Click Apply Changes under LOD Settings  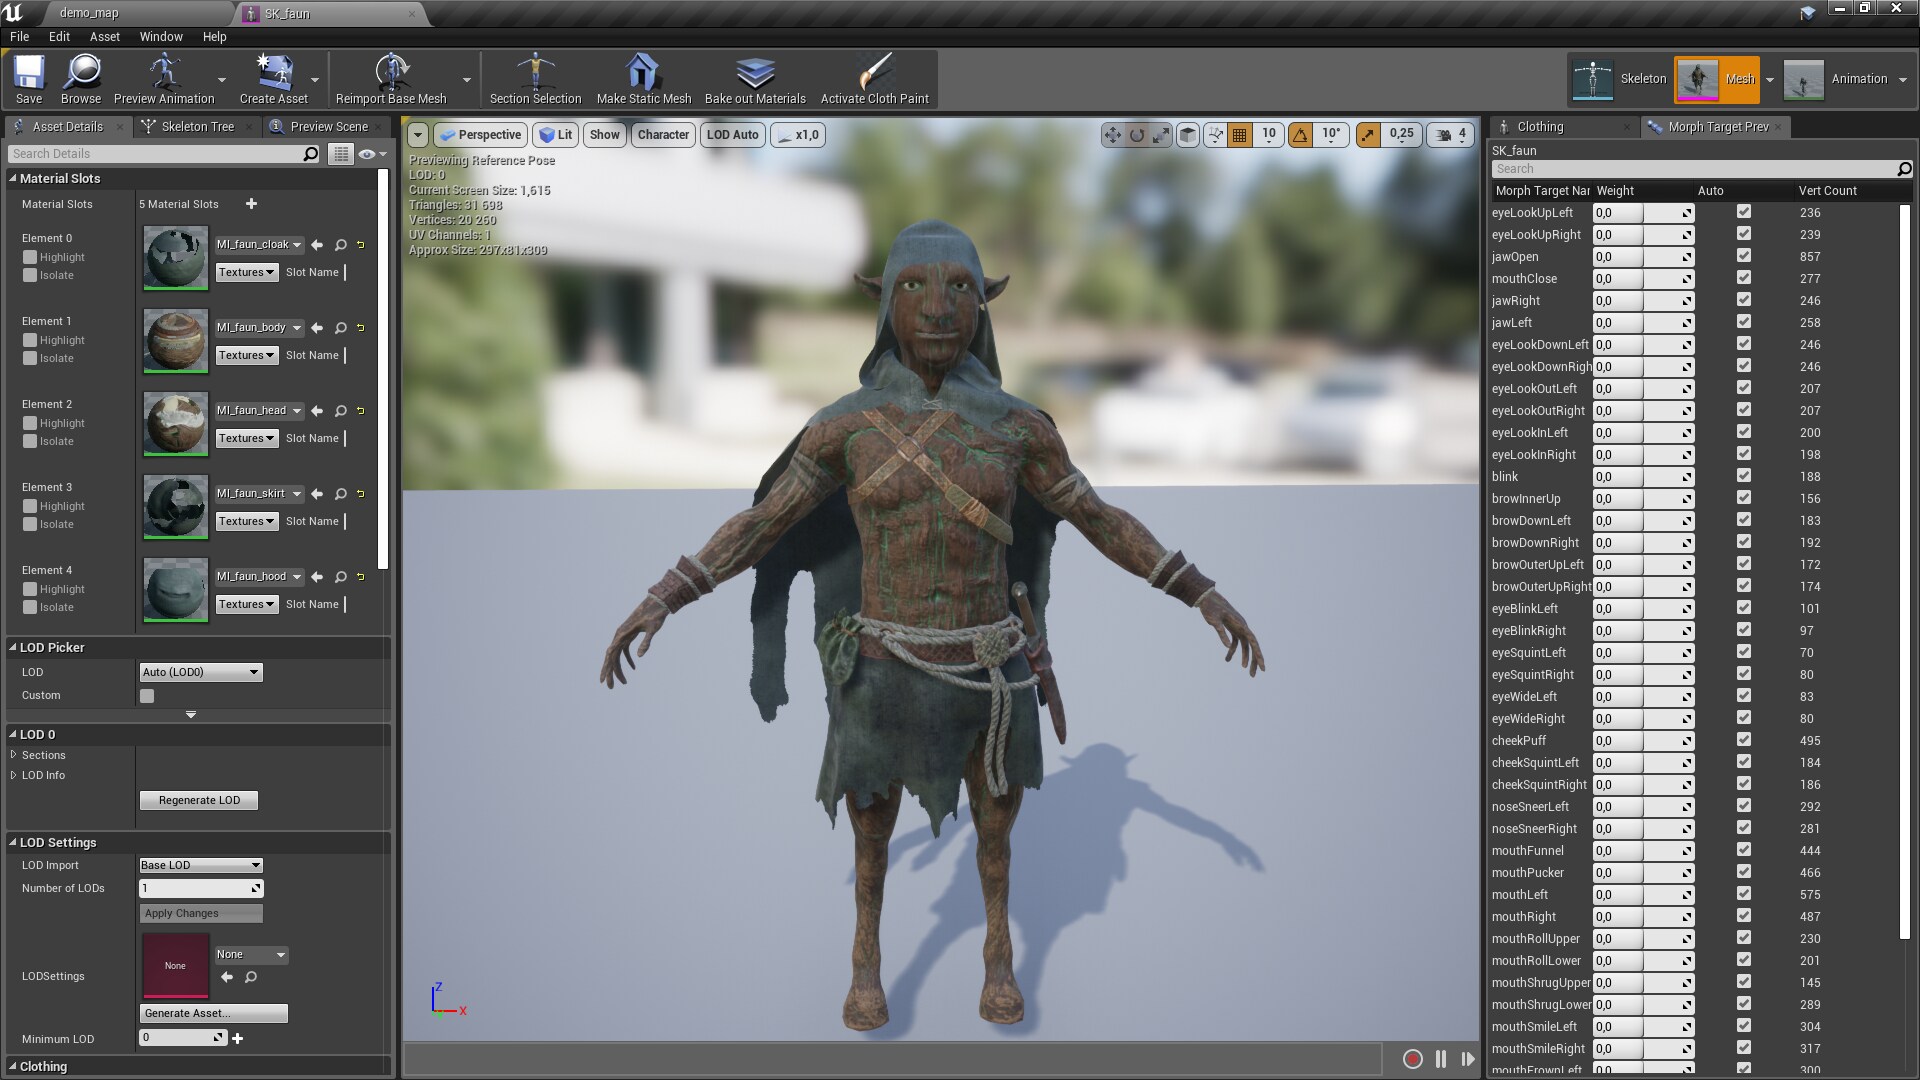(199, 913)
